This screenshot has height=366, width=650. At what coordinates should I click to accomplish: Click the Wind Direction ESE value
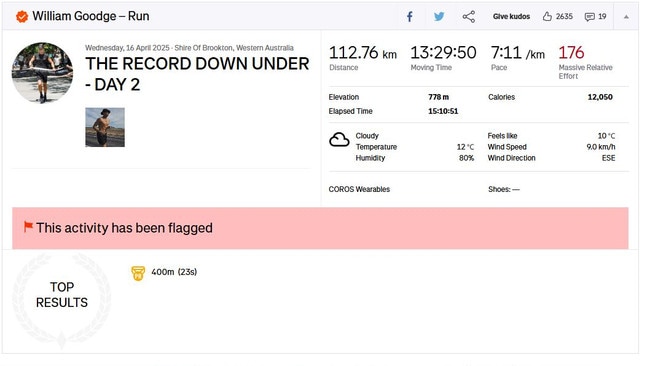[x=609, y=158]
